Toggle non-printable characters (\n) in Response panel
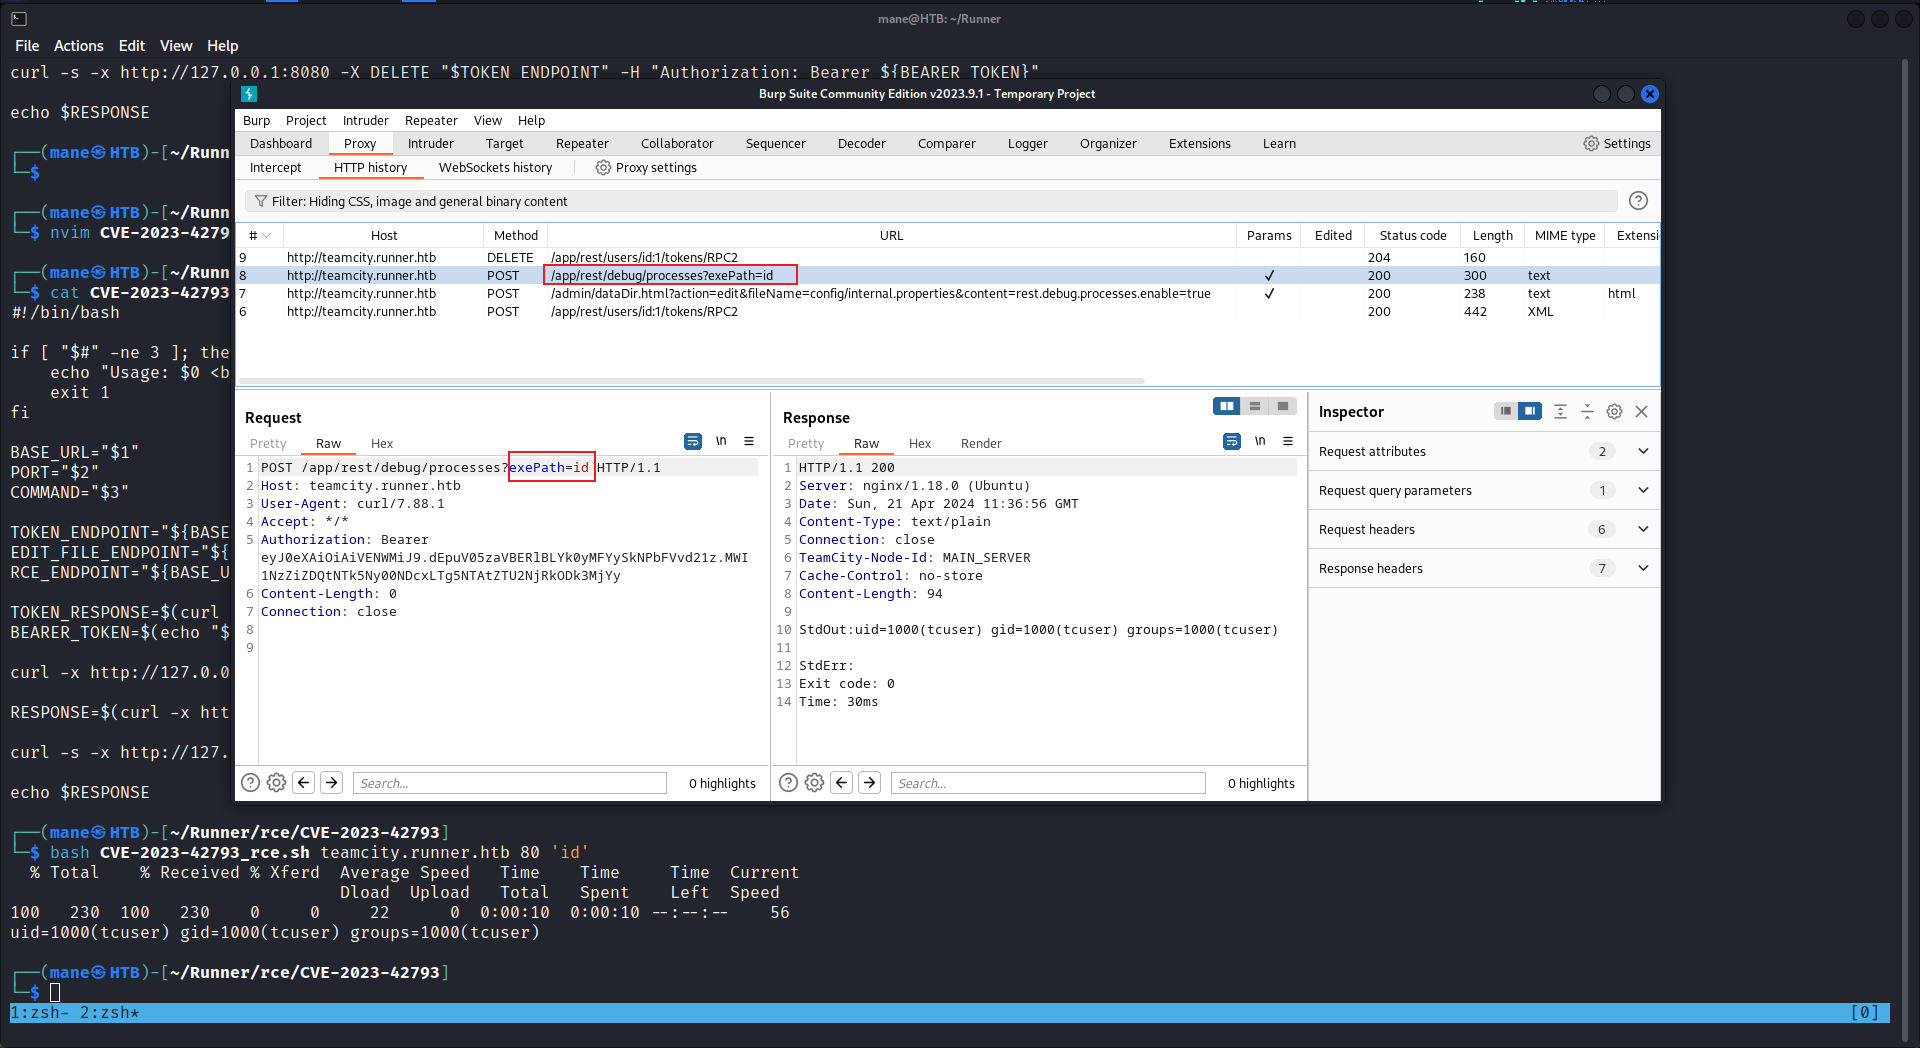Image resolution: width=1920 pixels, height=1048 pixels. tap(1260, 441)
